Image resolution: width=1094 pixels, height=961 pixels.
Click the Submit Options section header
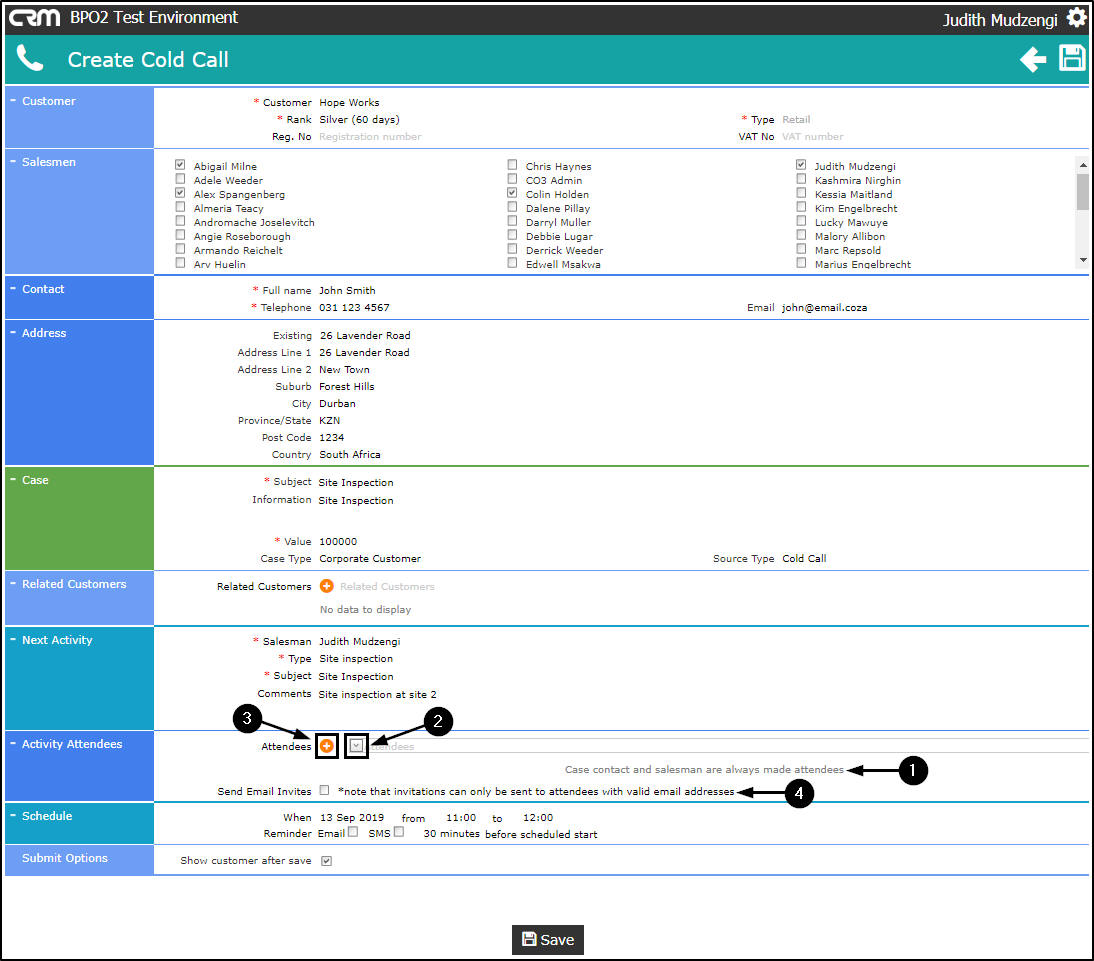[x=65, y=858]
